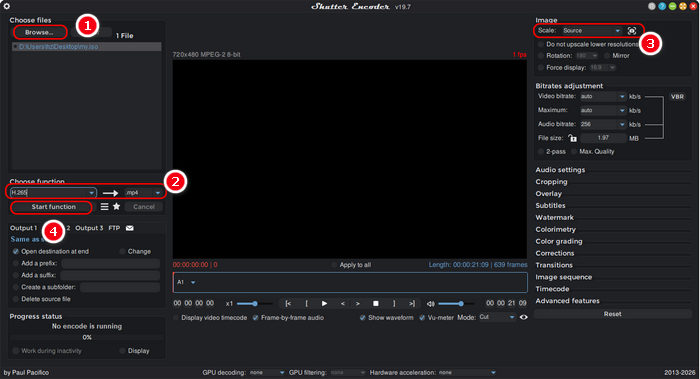Enable Display video timecode

(x=176, y=318)
